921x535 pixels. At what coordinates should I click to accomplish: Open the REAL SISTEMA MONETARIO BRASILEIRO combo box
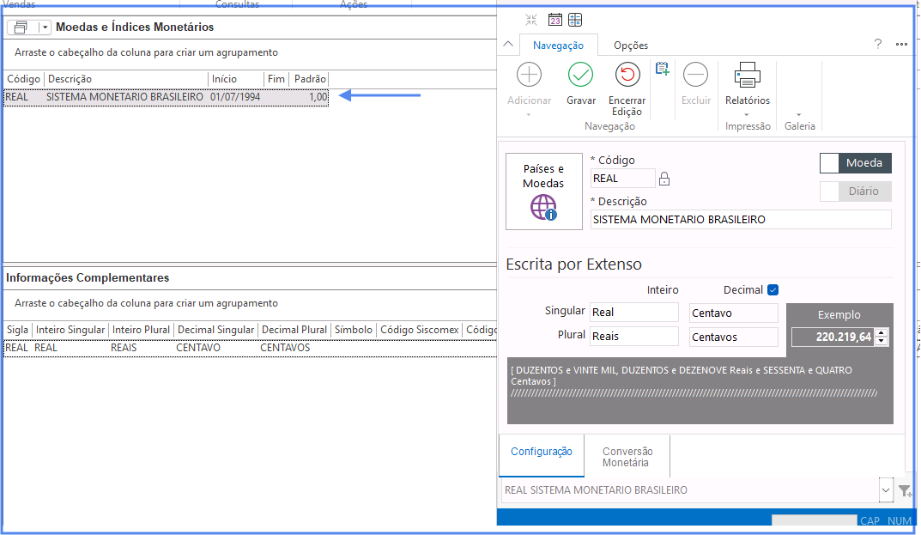886,490
